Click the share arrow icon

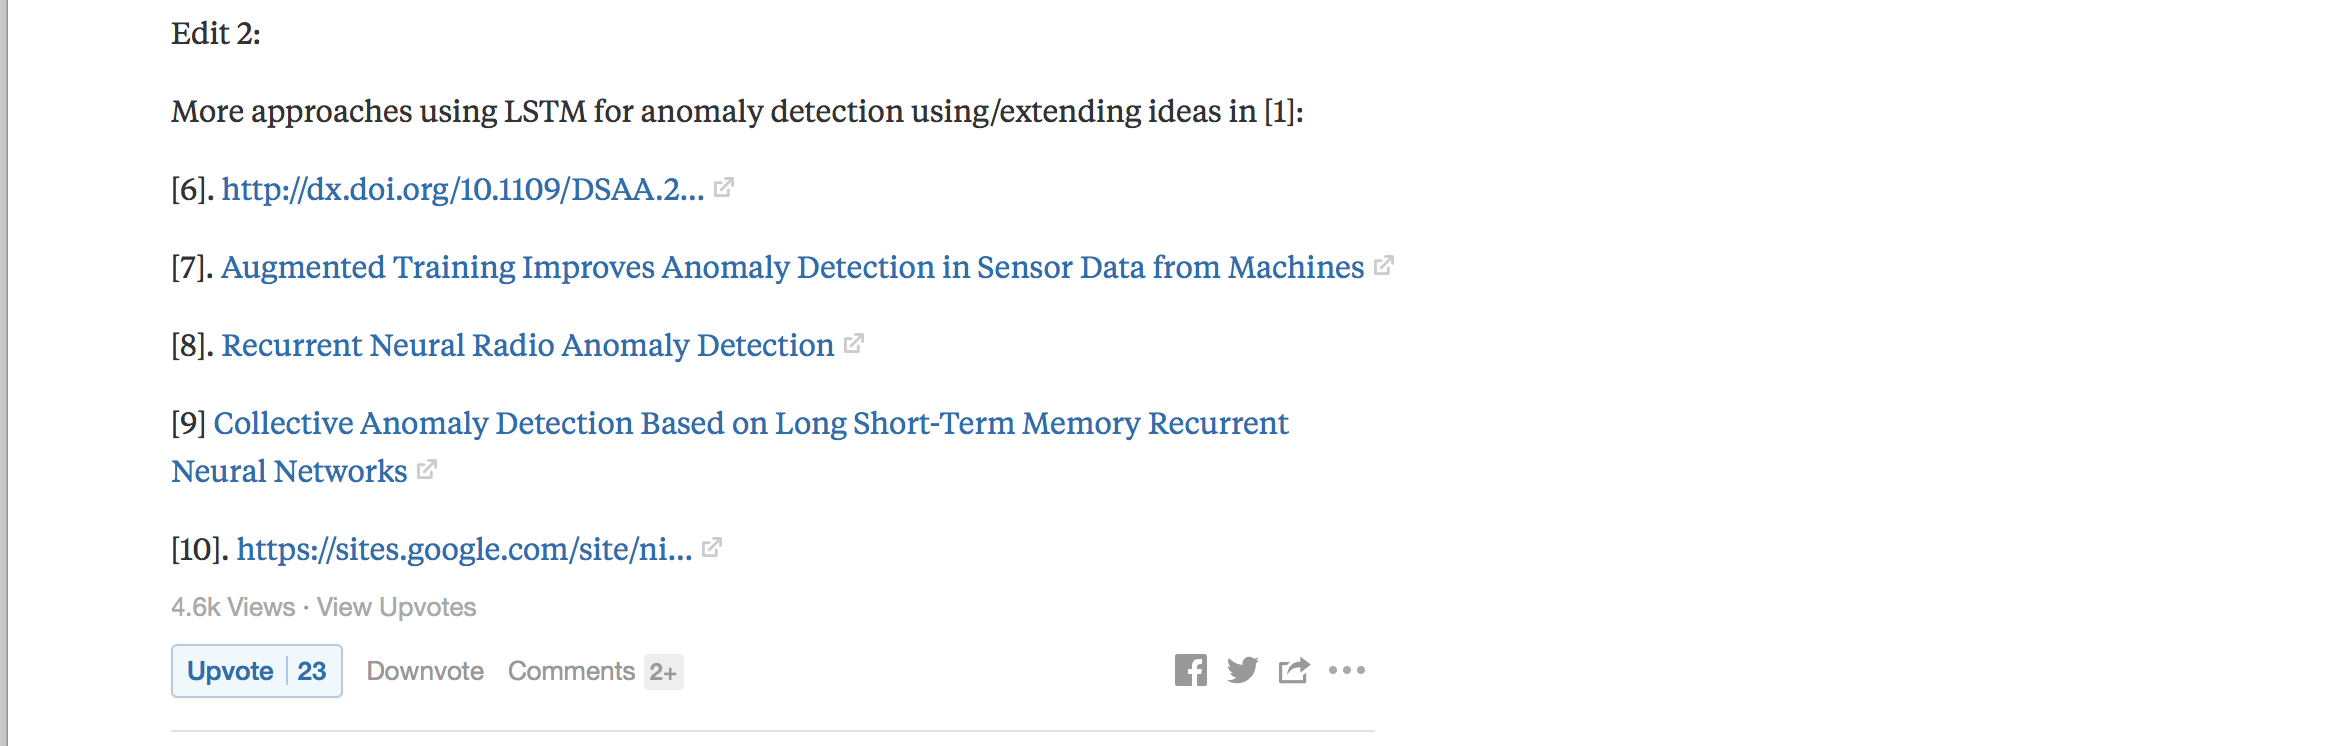click(x=1293, y=670)
